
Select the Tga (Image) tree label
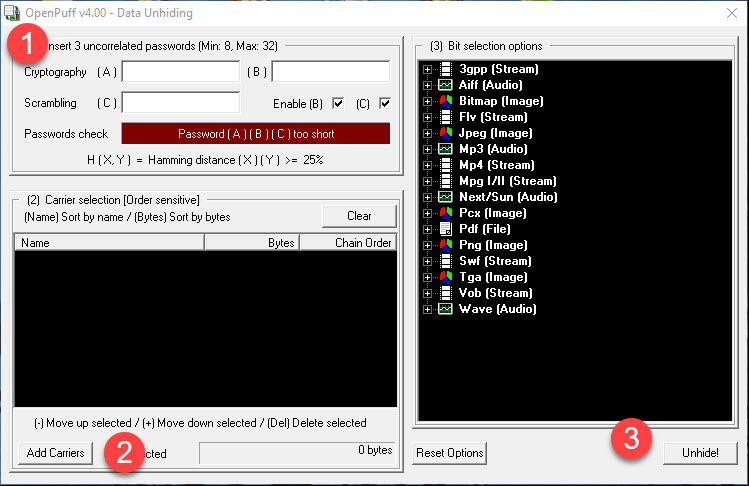[x=493, y=277]
